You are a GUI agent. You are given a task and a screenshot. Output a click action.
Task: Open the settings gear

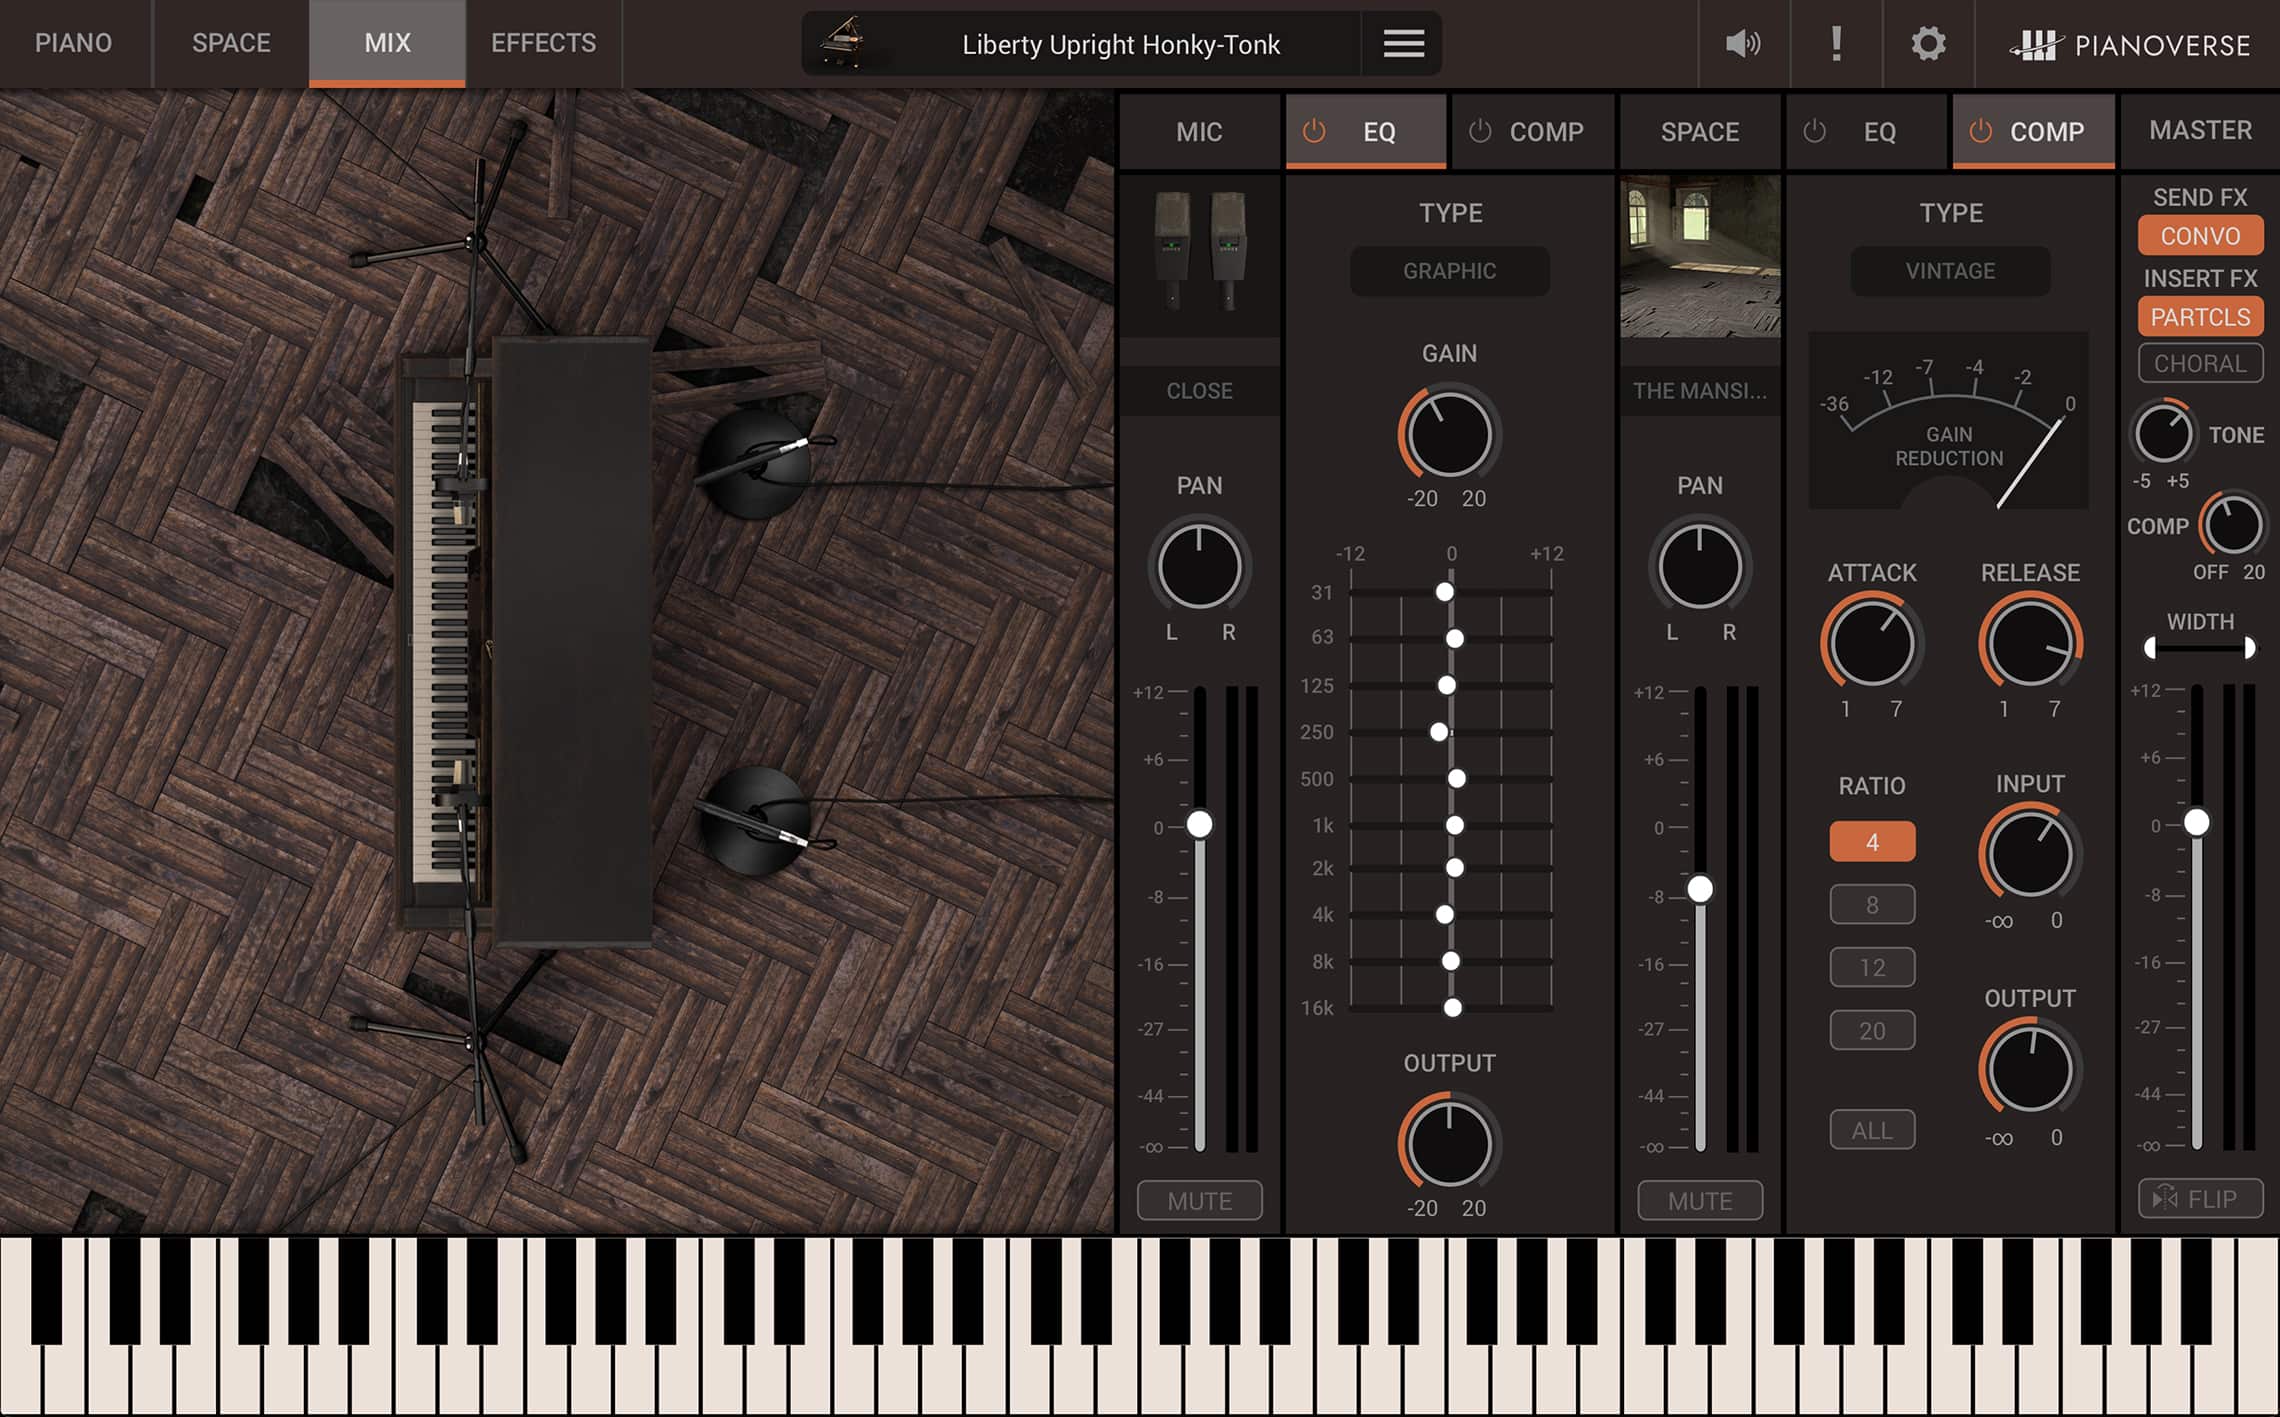(x=1927, y=43)
